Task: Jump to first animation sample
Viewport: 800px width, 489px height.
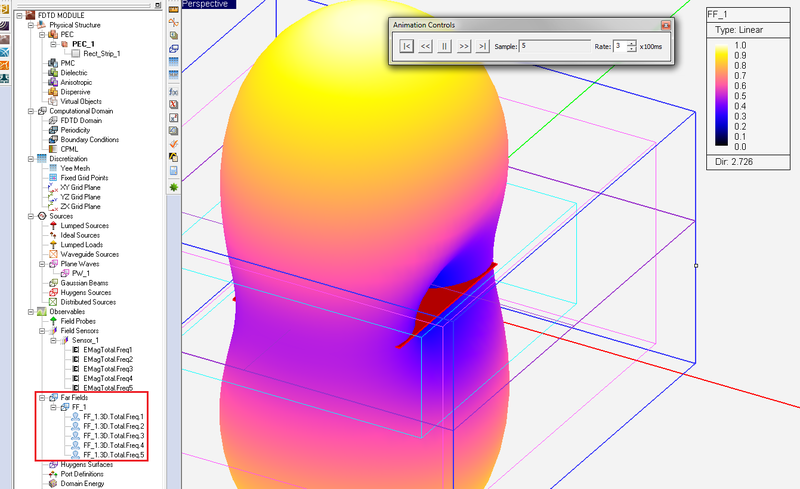Action: pos(405,46)
